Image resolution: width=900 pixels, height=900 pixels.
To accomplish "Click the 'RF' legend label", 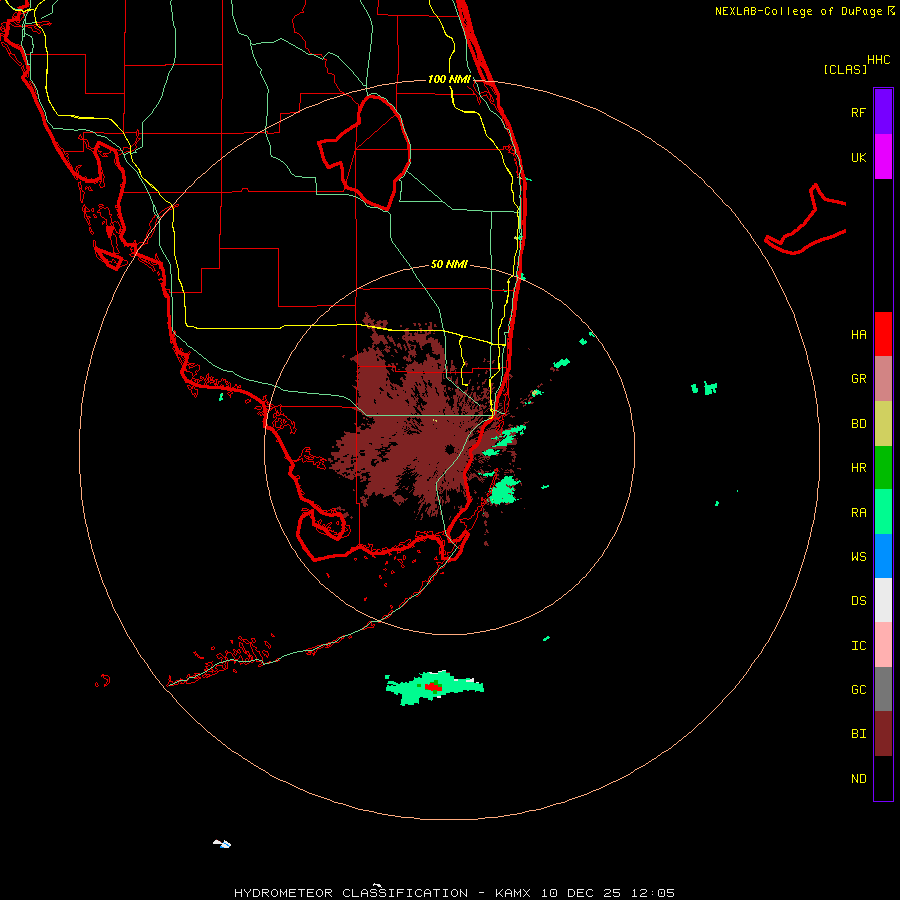I will (858, 112).
